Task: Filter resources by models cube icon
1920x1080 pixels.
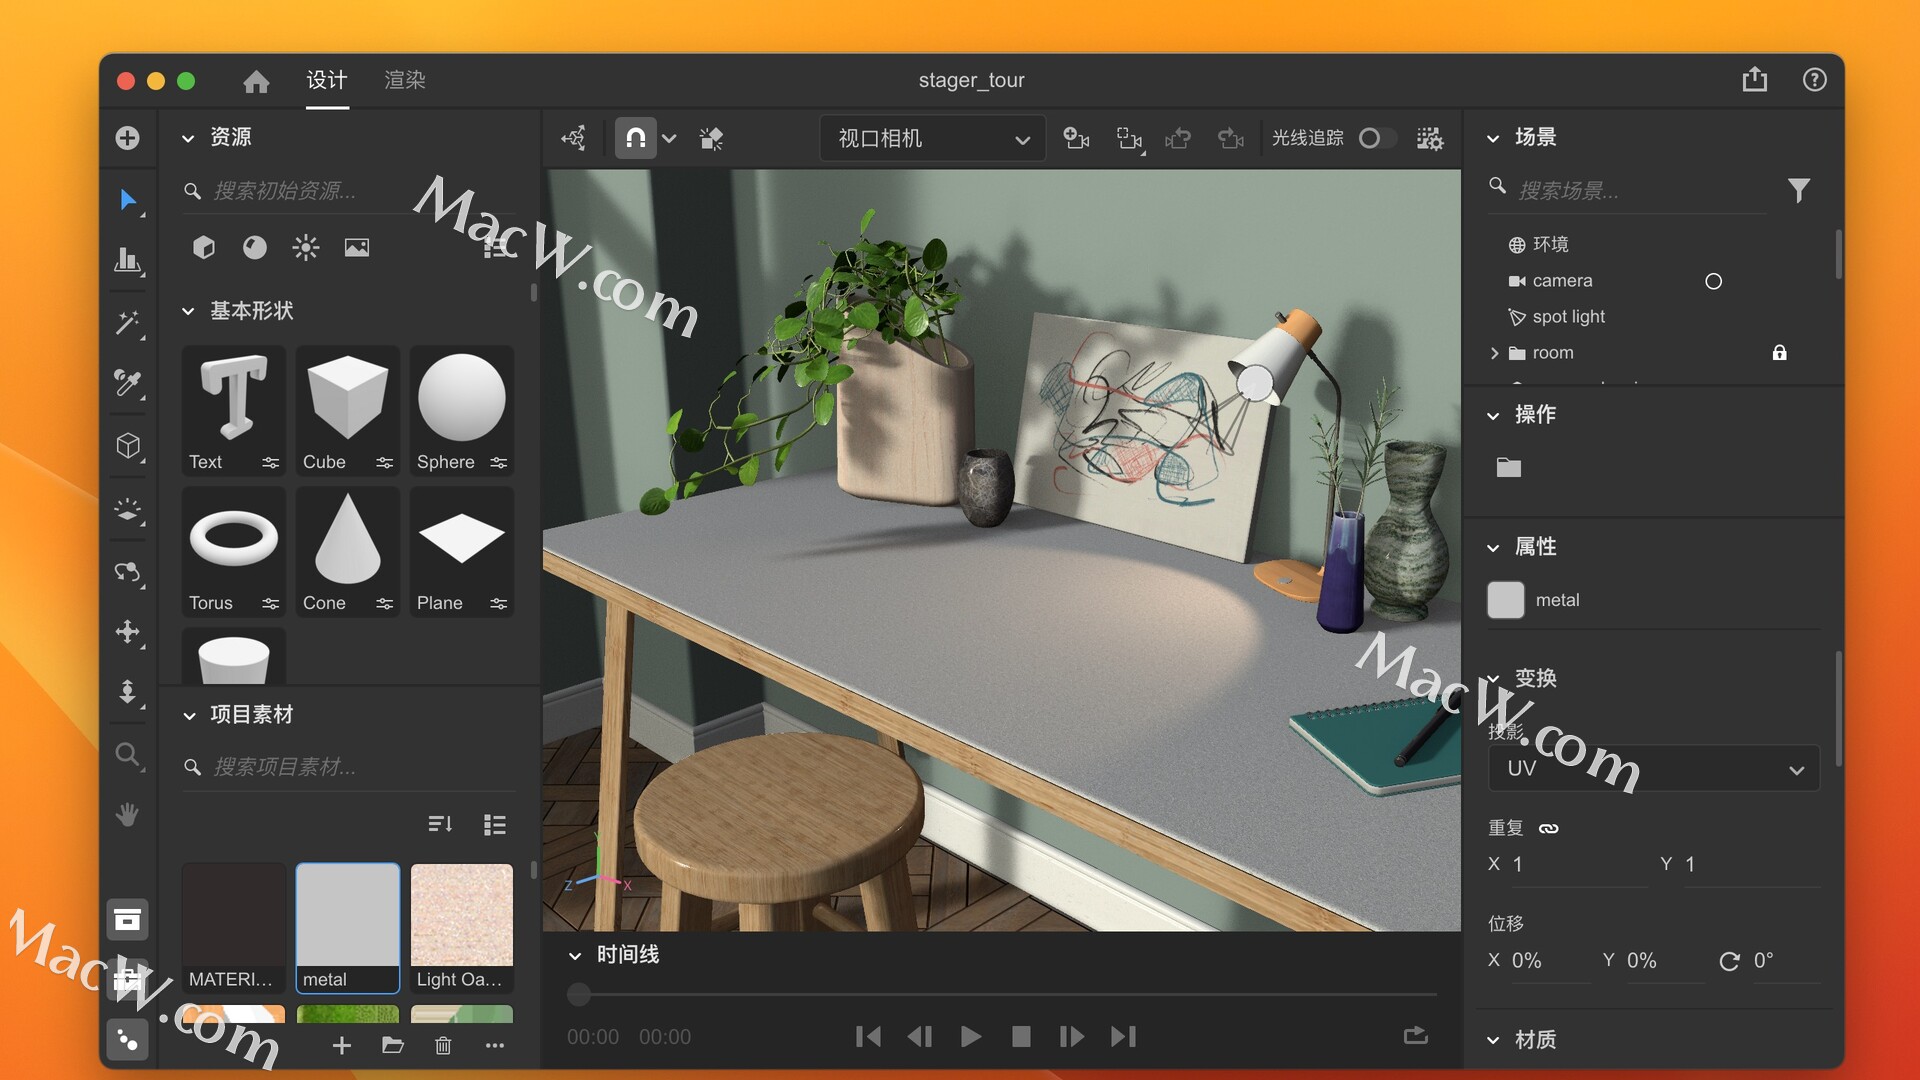Action: (x=204, y=247)
